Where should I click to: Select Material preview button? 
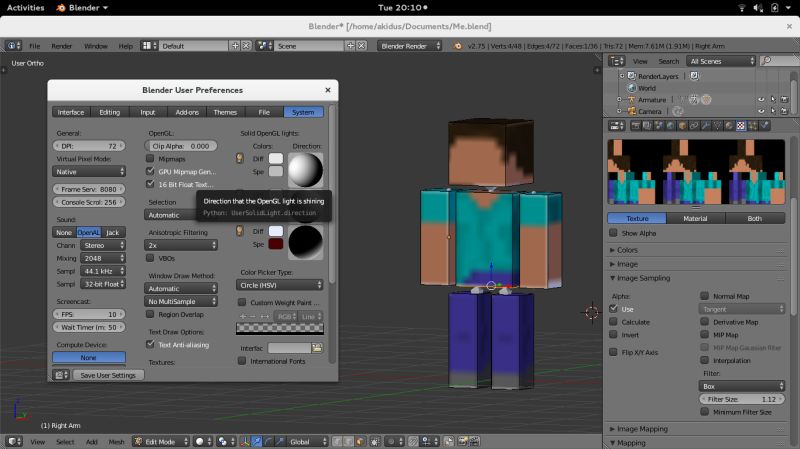click(x=695, y=218)
